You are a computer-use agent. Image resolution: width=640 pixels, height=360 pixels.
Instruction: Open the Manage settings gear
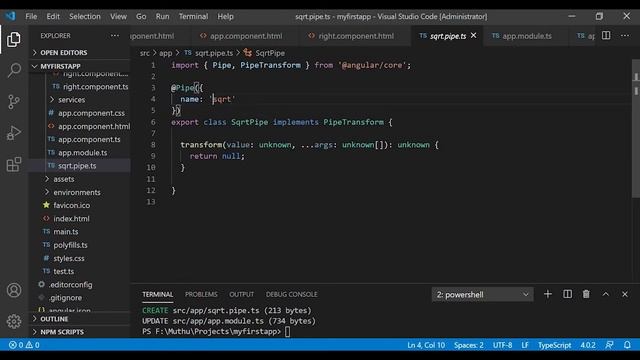click(14, 321)
